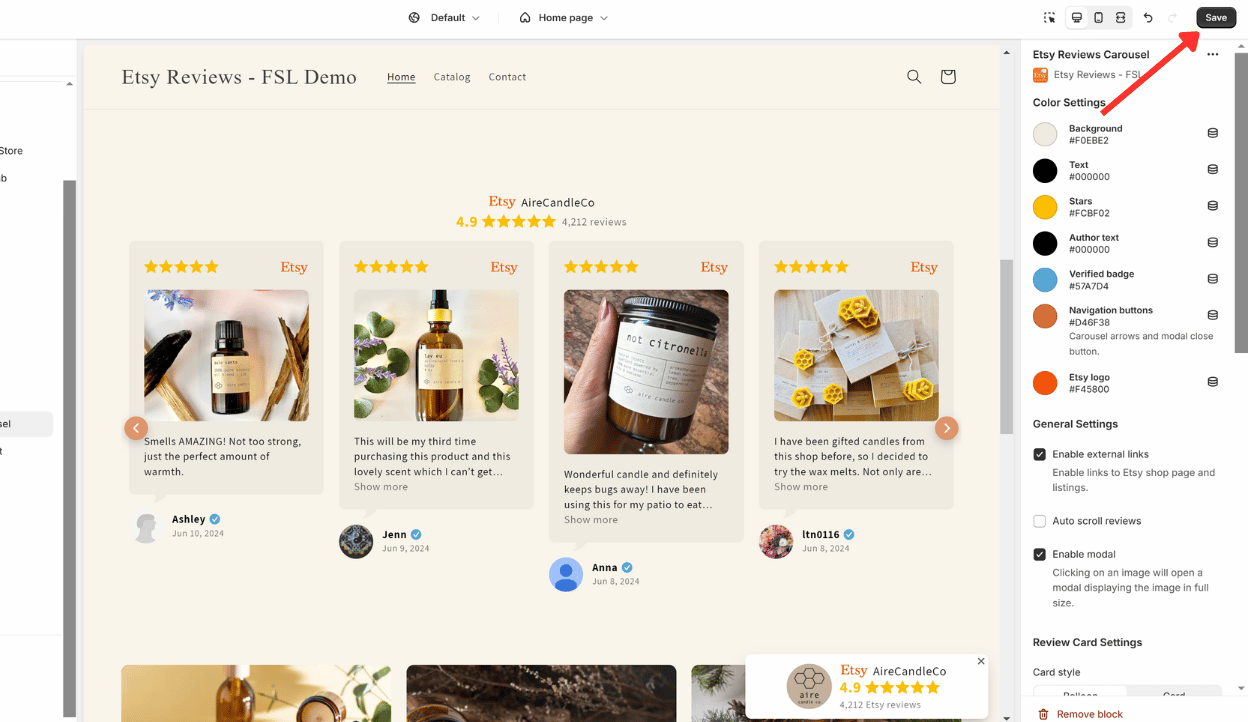Go to previous reviews with the left carousel arrow
Image resolution: width=1248 pixels, height=722 pixels.
pos(136,428)
